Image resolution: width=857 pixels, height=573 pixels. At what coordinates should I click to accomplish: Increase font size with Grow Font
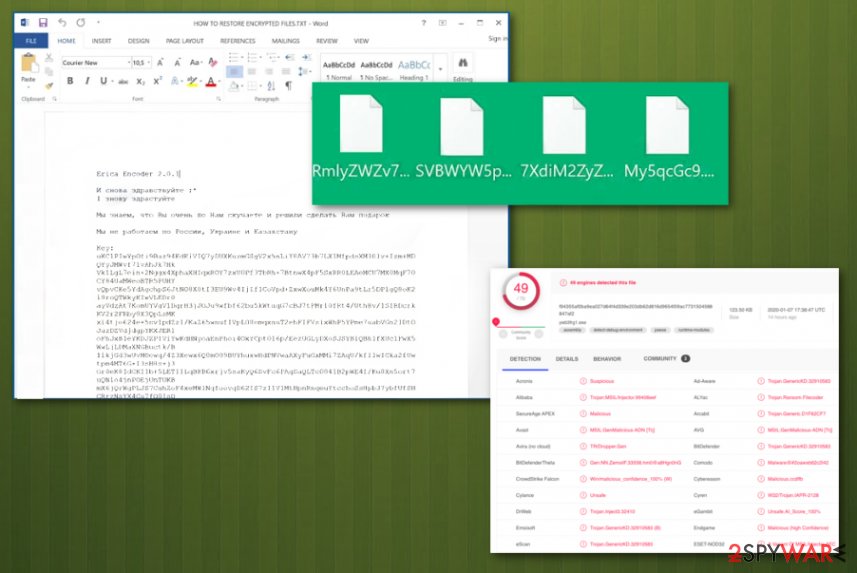(x=160, y=63)
